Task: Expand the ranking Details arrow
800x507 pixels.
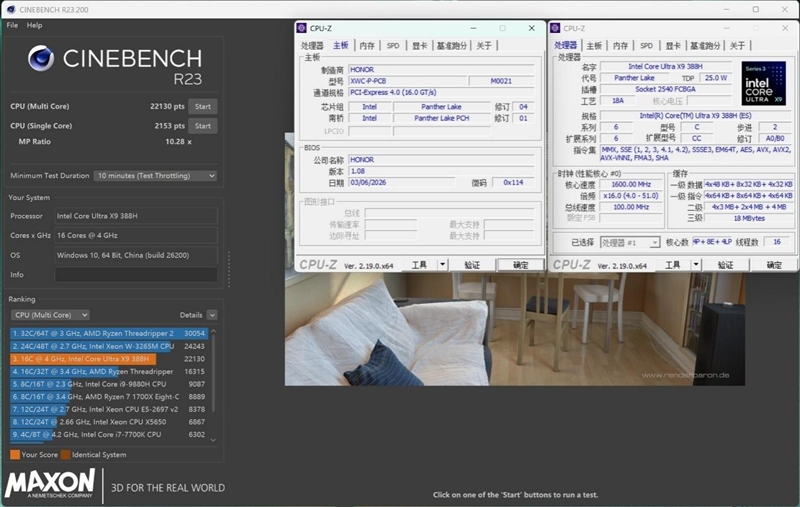Action: (212, 315)
